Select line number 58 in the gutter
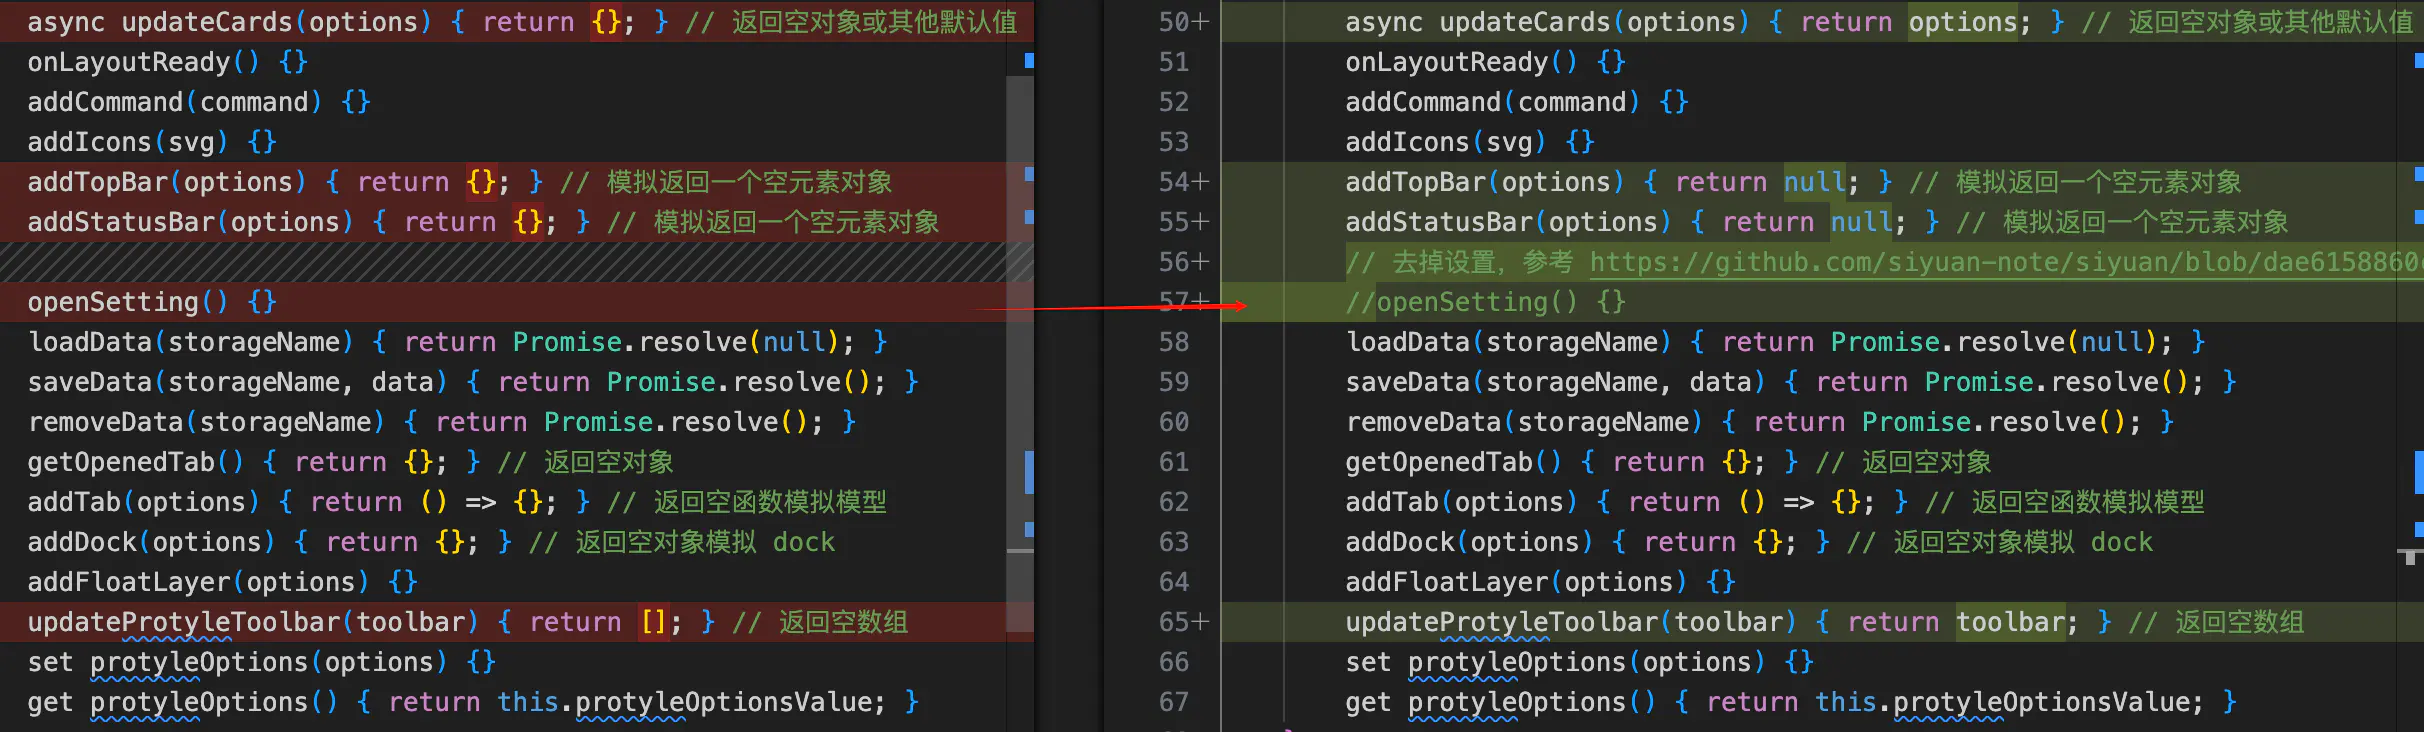The height and width of the screenshot is (732, 2424). tap(1174, 342)
